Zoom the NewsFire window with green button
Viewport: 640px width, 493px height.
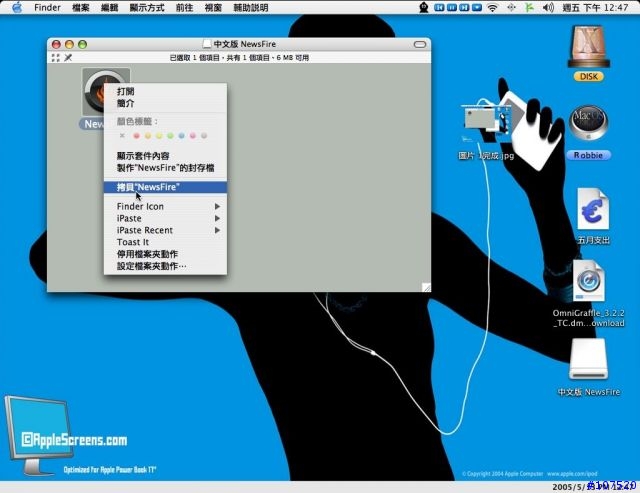[x=82, y=44]
